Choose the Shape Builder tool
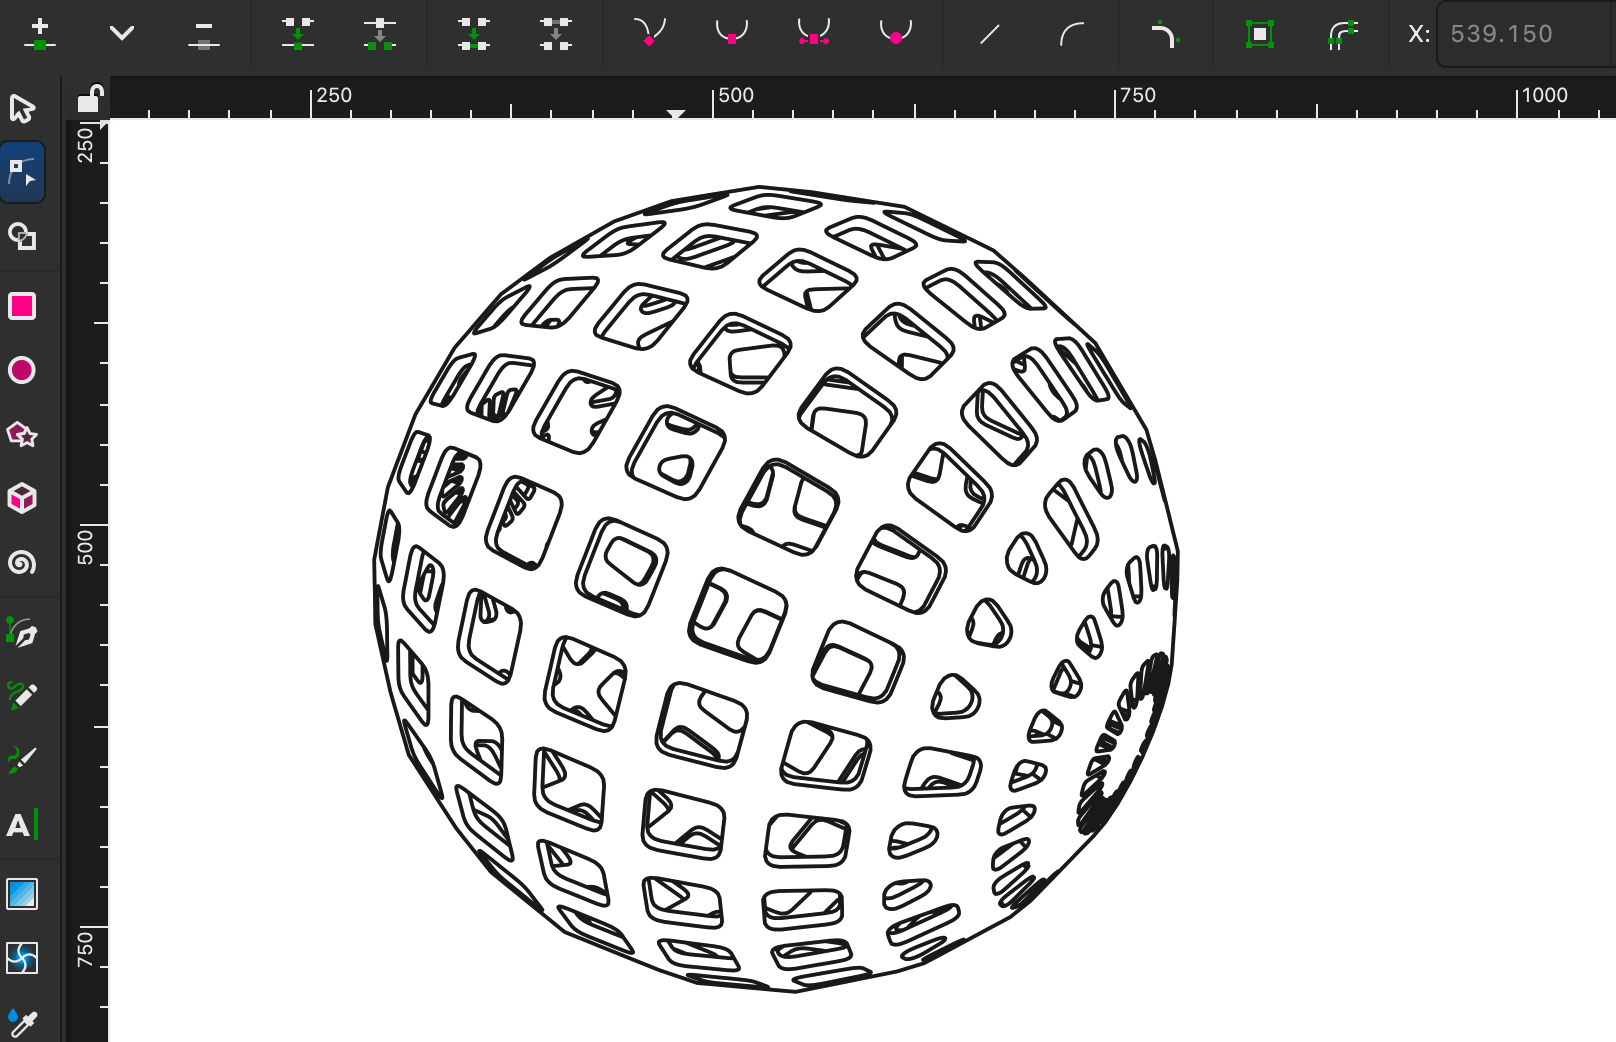Screen dimensions: 1616x1042 point(22,237)
